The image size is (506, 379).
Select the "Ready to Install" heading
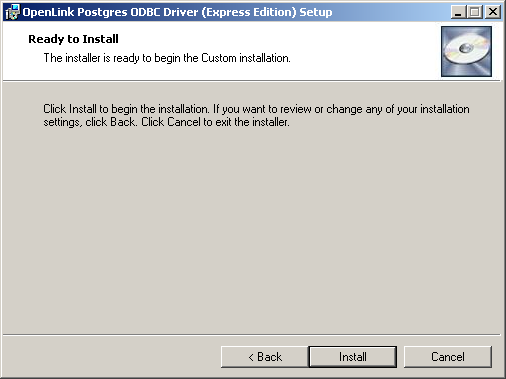73,39
